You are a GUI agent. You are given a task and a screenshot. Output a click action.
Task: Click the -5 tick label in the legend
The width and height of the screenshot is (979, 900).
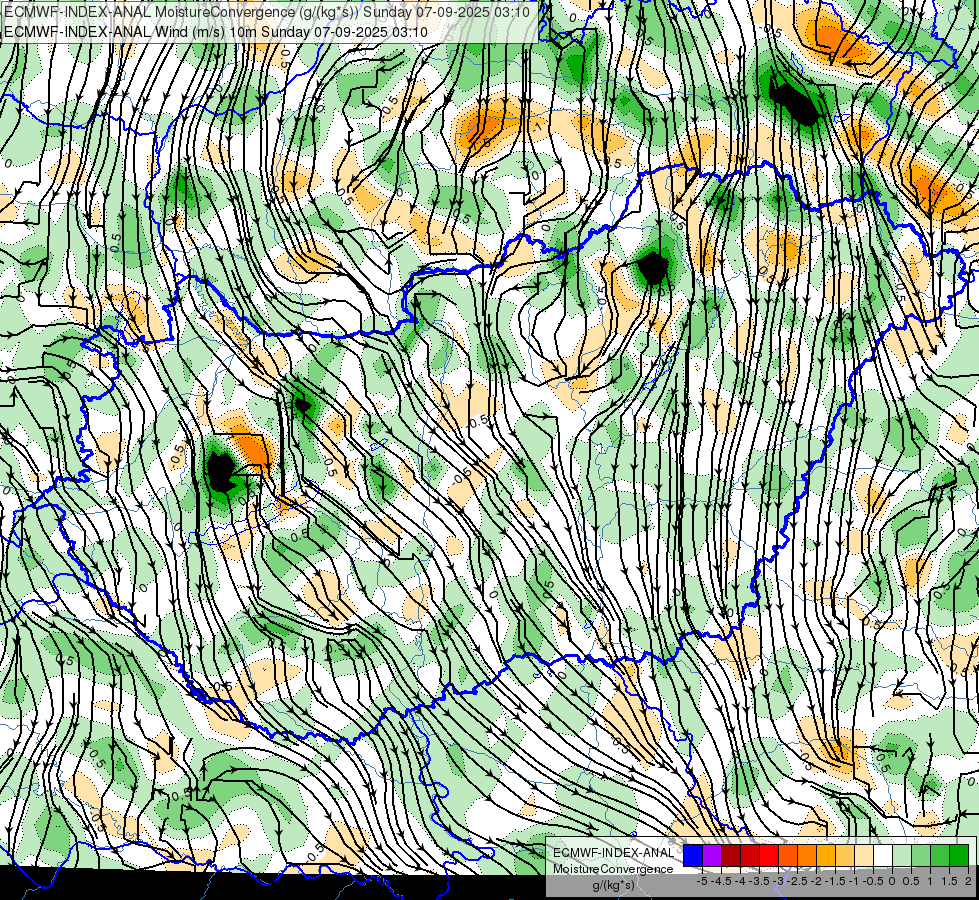pyautogui.click(x=702, y=881)
